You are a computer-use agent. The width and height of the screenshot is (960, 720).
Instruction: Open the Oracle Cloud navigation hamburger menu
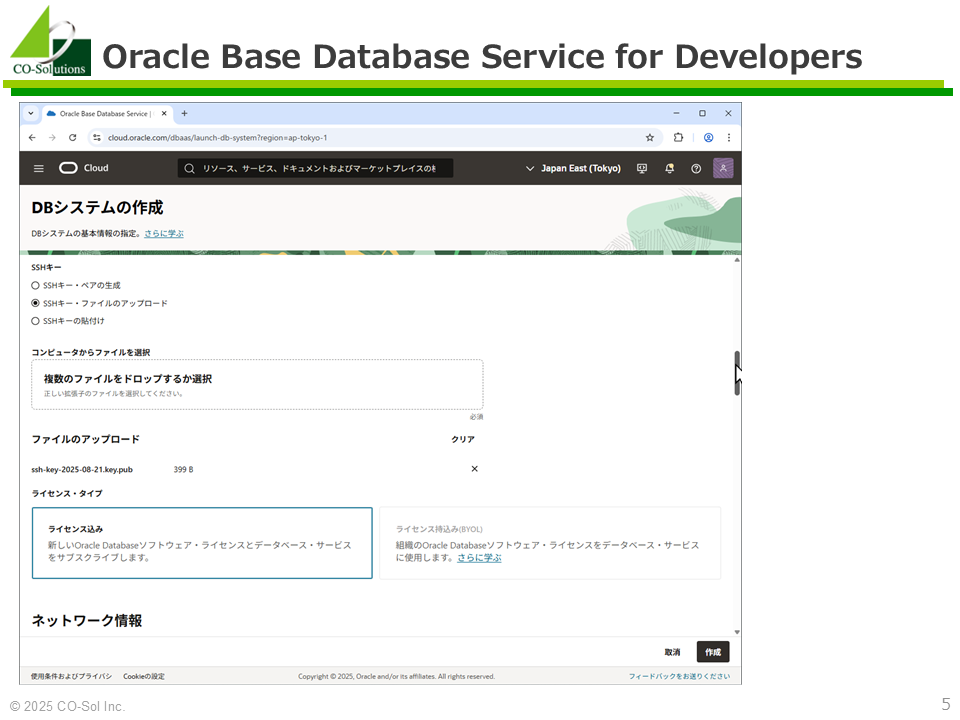click(x=39, y=168)
